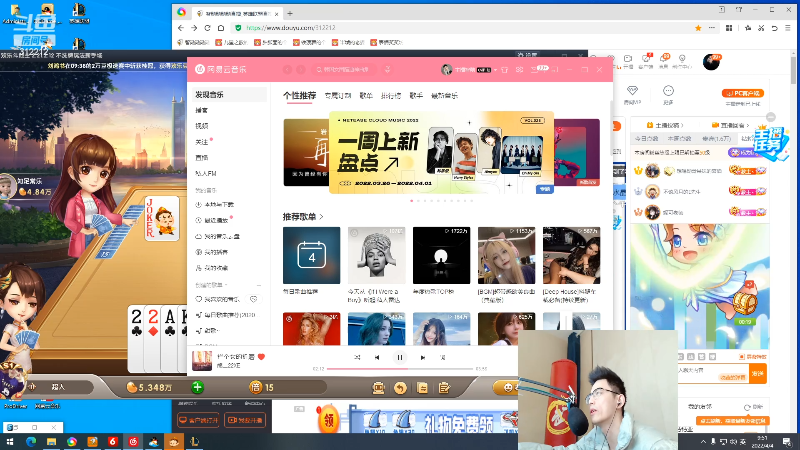Open the notepad task icon in game
This screenshot has height=450, width=800.
444,388
